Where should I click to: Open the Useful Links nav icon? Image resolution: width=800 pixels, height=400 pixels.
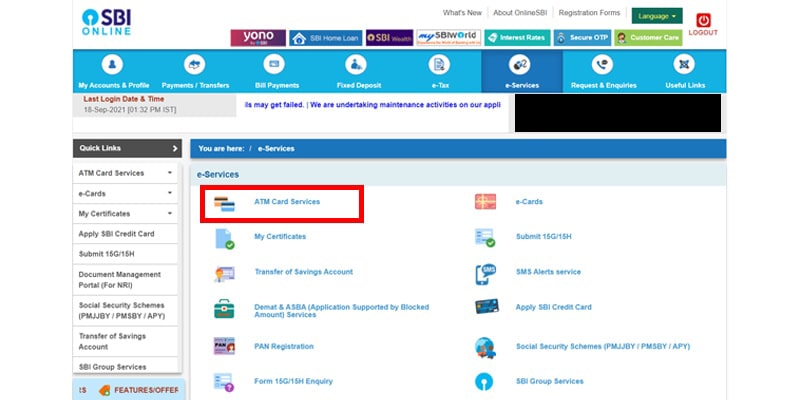click(684, 65)
